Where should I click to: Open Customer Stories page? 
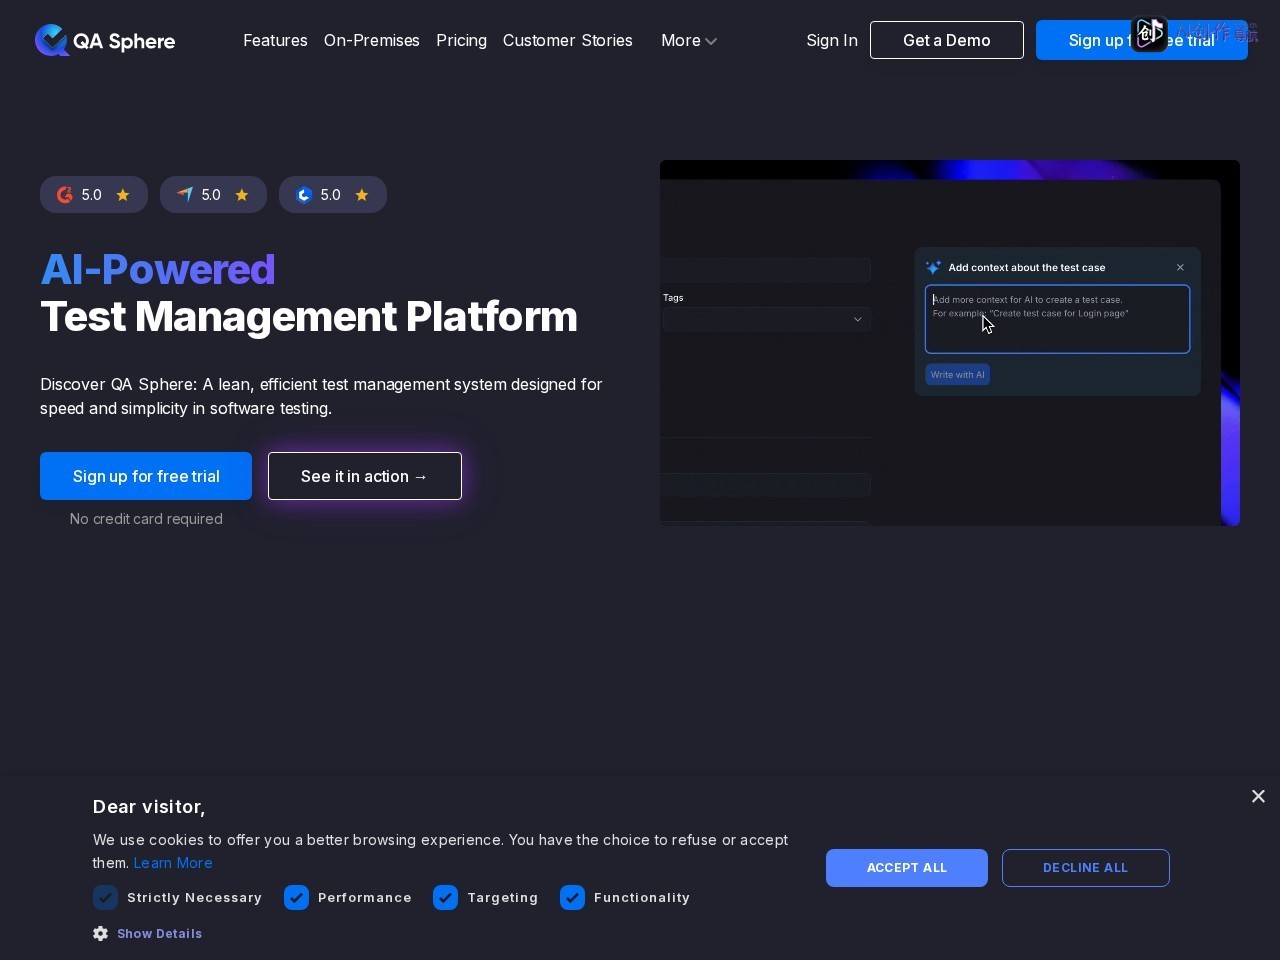pyautogui.click(x=568, y=40)
